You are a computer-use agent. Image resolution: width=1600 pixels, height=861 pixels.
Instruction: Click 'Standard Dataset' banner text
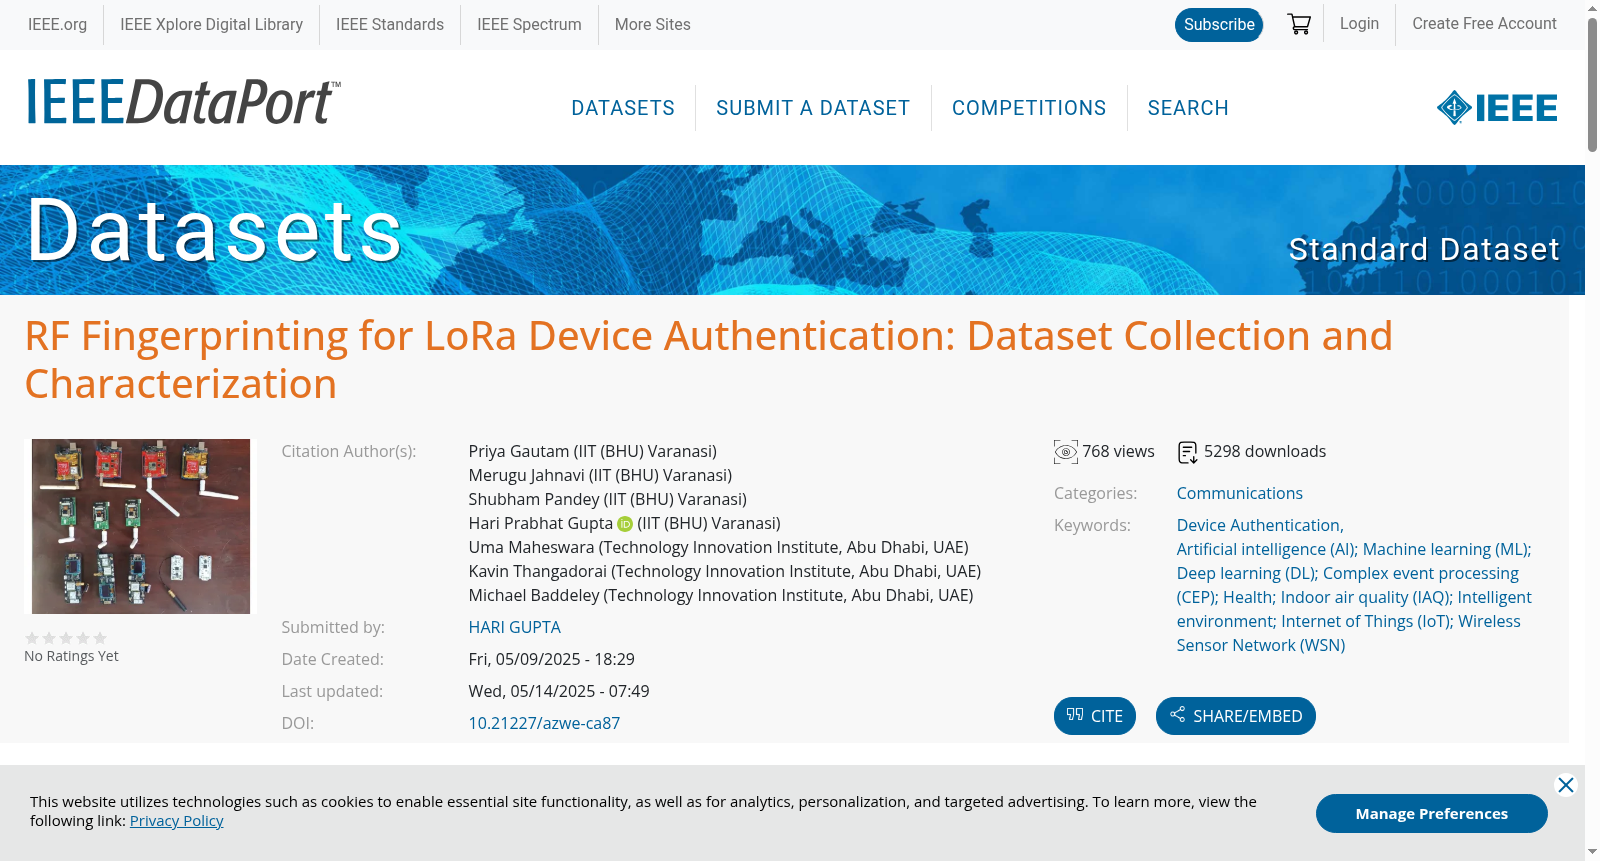(1424, 249)
